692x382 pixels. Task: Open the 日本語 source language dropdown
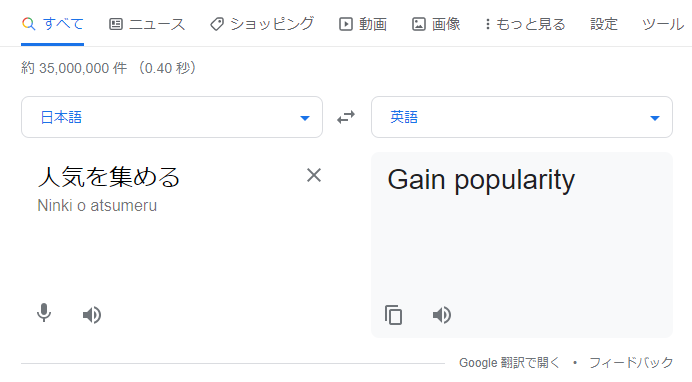[172, 117]
